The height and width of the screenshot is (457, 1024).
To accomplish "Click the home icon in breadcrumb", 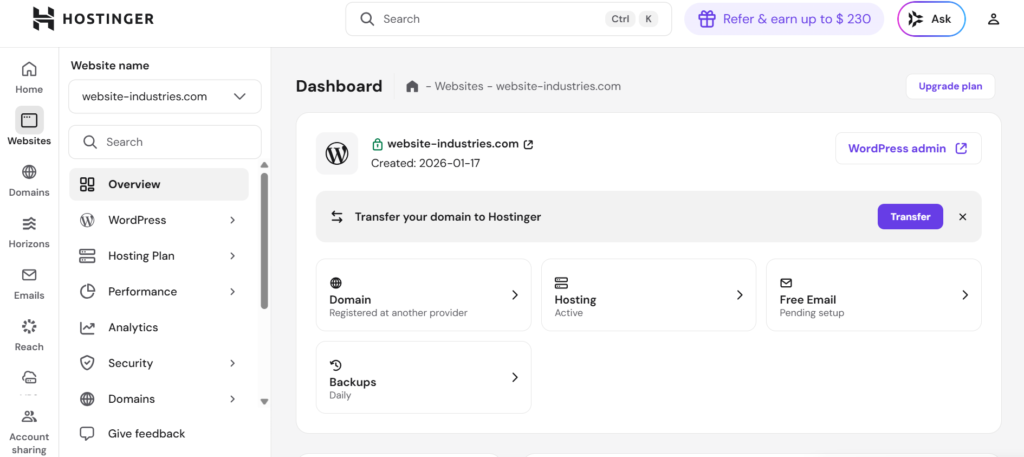I will (x=412, y=87).
